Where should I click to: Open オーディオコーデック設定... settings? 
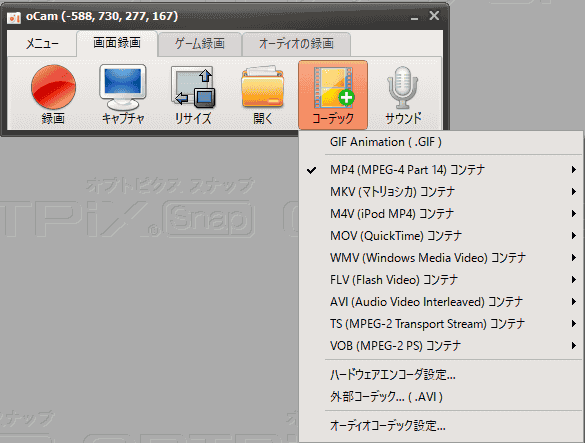tap(441, 425)
